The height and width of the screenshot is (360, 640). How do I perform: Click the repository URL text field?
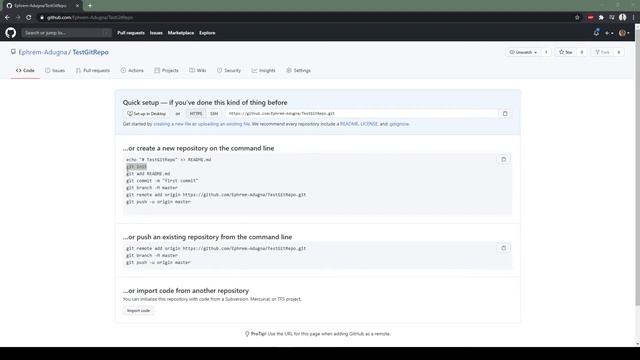362,113
